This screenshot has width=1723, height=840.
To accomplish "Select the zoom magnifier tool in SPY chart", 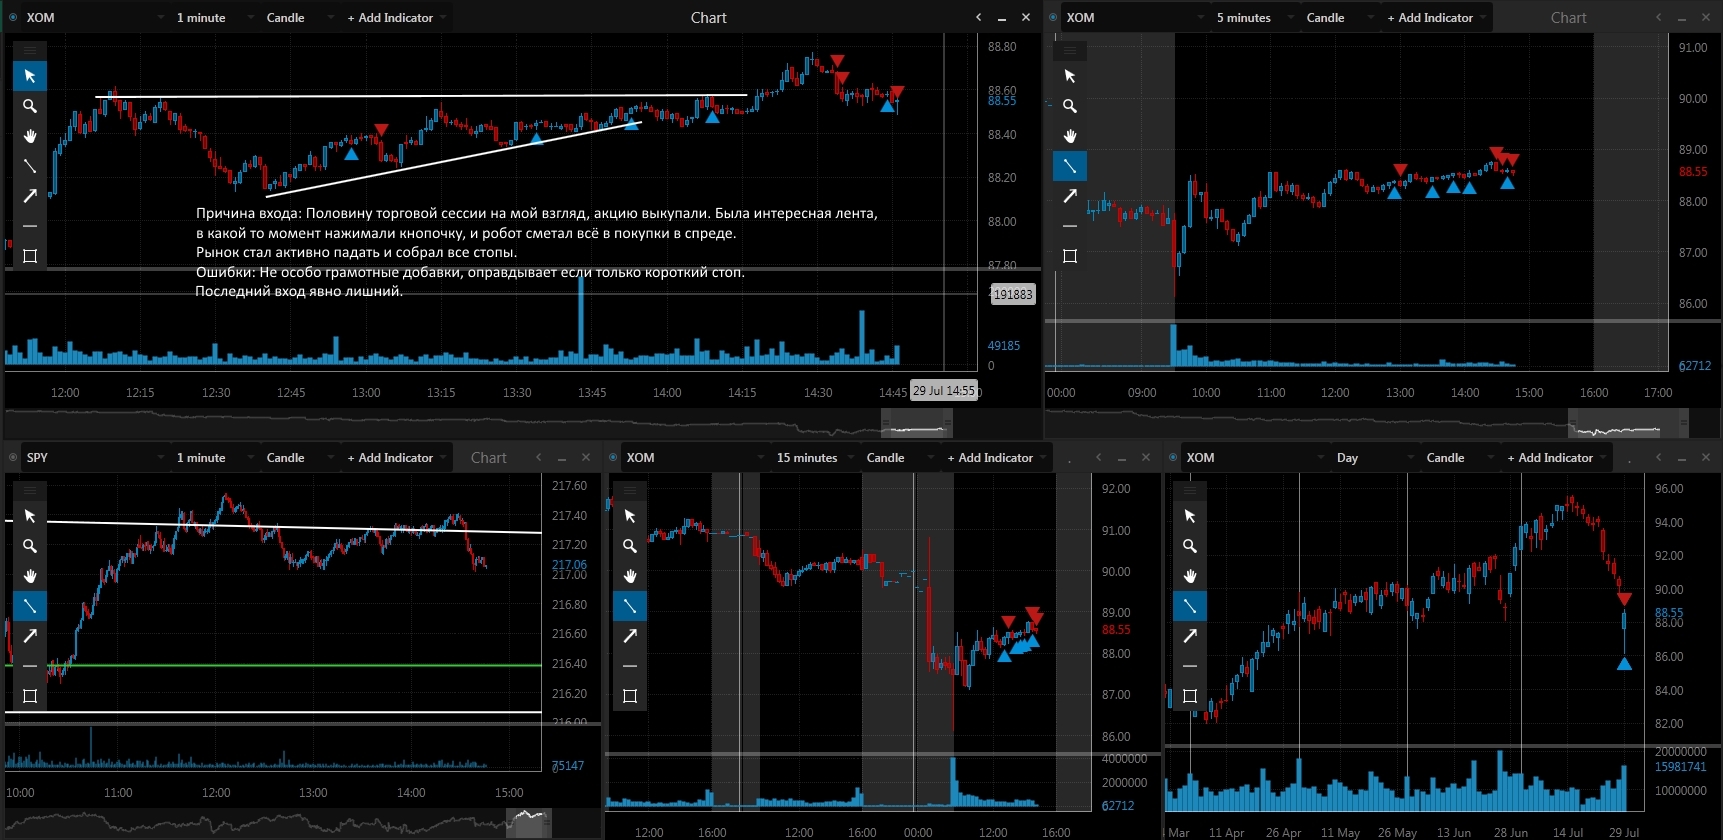I will point(30,546).
